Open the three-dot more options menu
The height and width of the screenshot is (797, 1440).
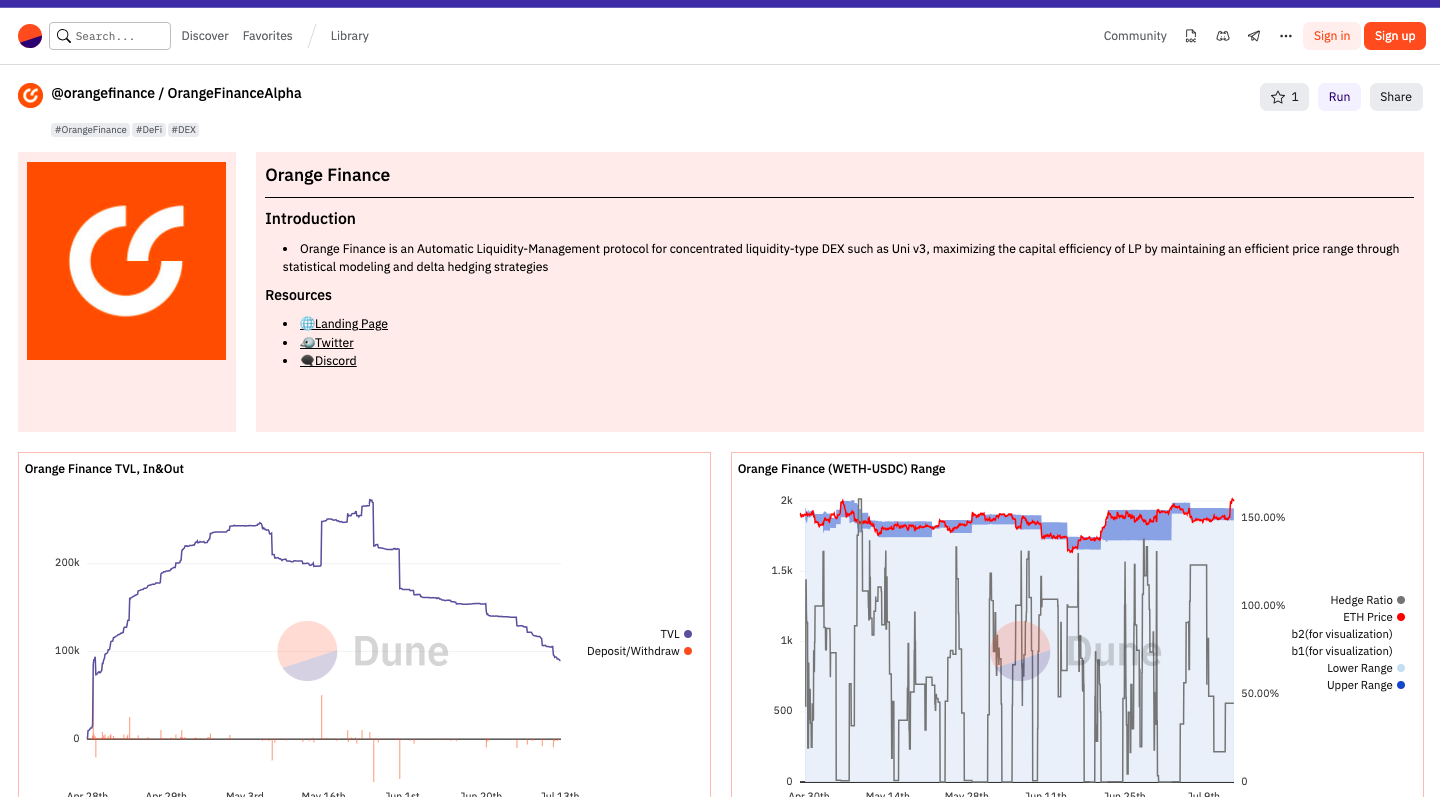click(x=1286, y=36)
